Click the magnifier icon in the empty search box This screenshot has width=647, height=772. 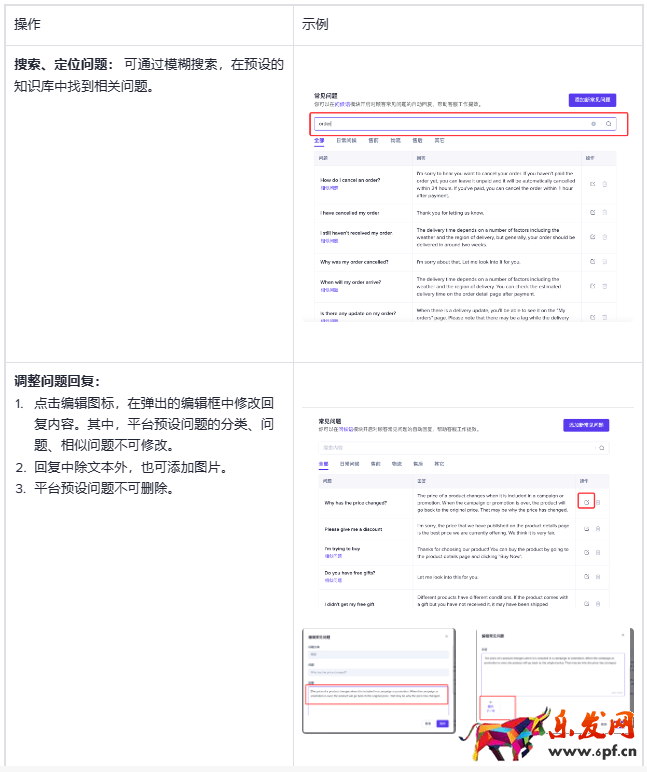tap(602, 448)
